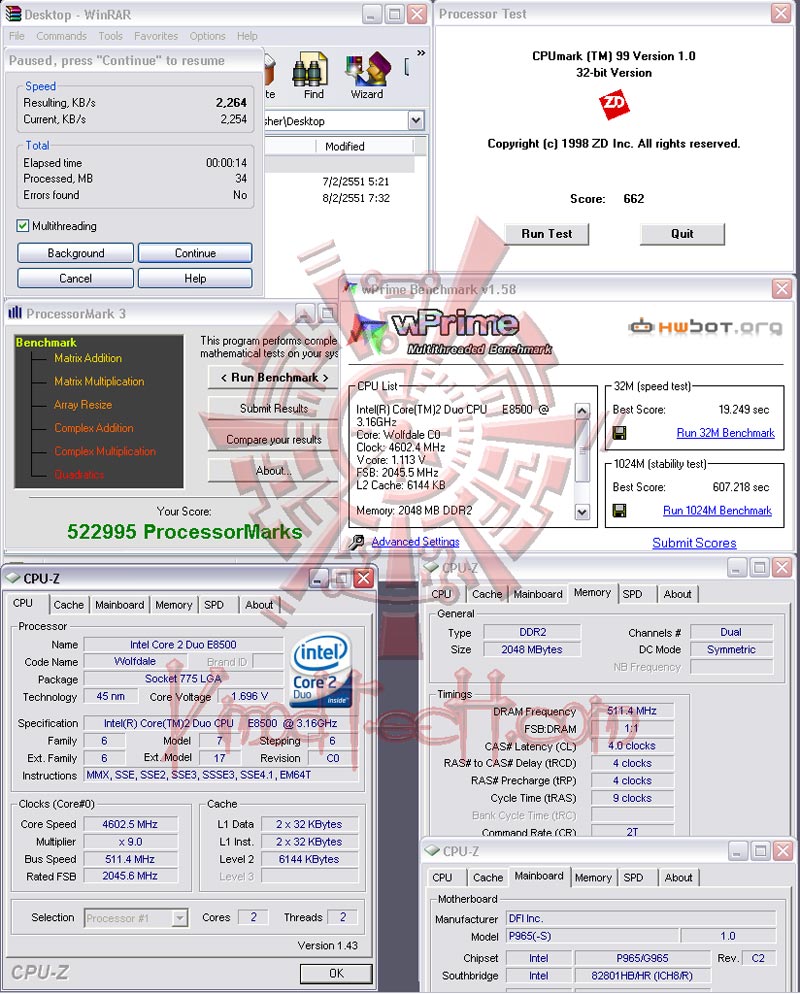This screenshot has height=994, width=800.
Task: Click the ZD logo icon
Action: point(614,104)
